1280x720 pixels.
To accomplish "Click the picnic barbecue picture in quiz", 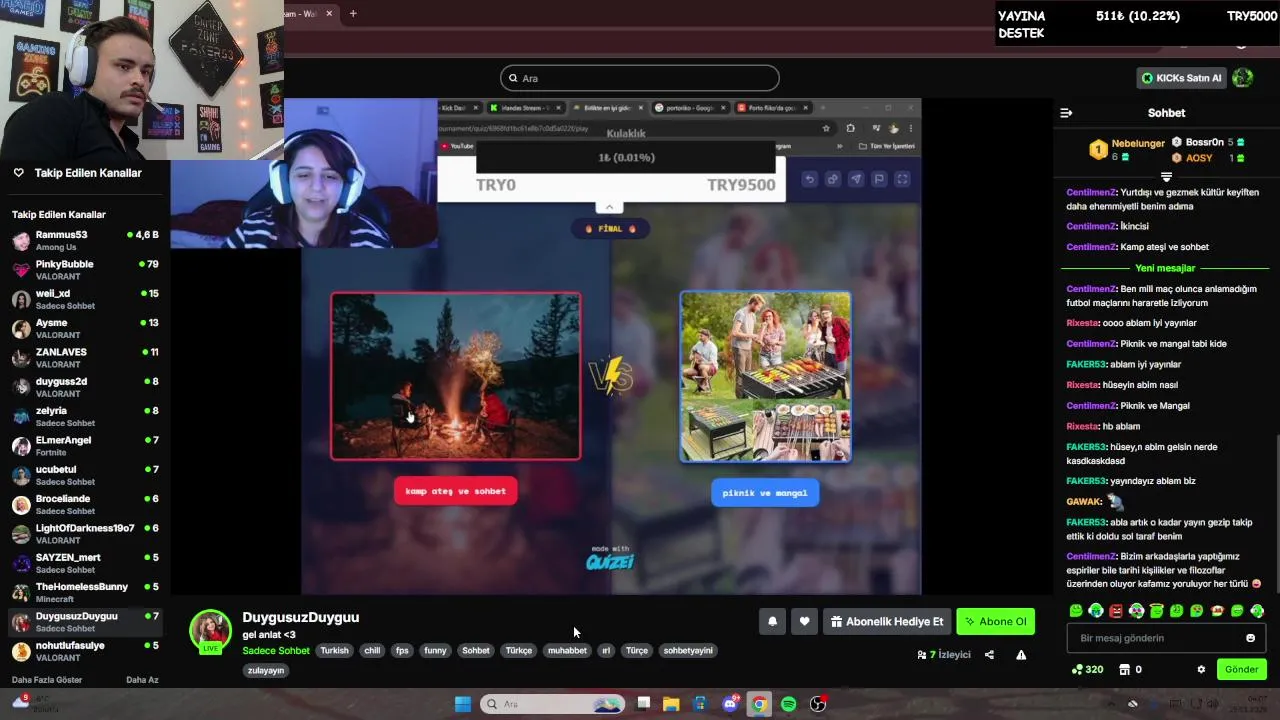I will [765, 376].
